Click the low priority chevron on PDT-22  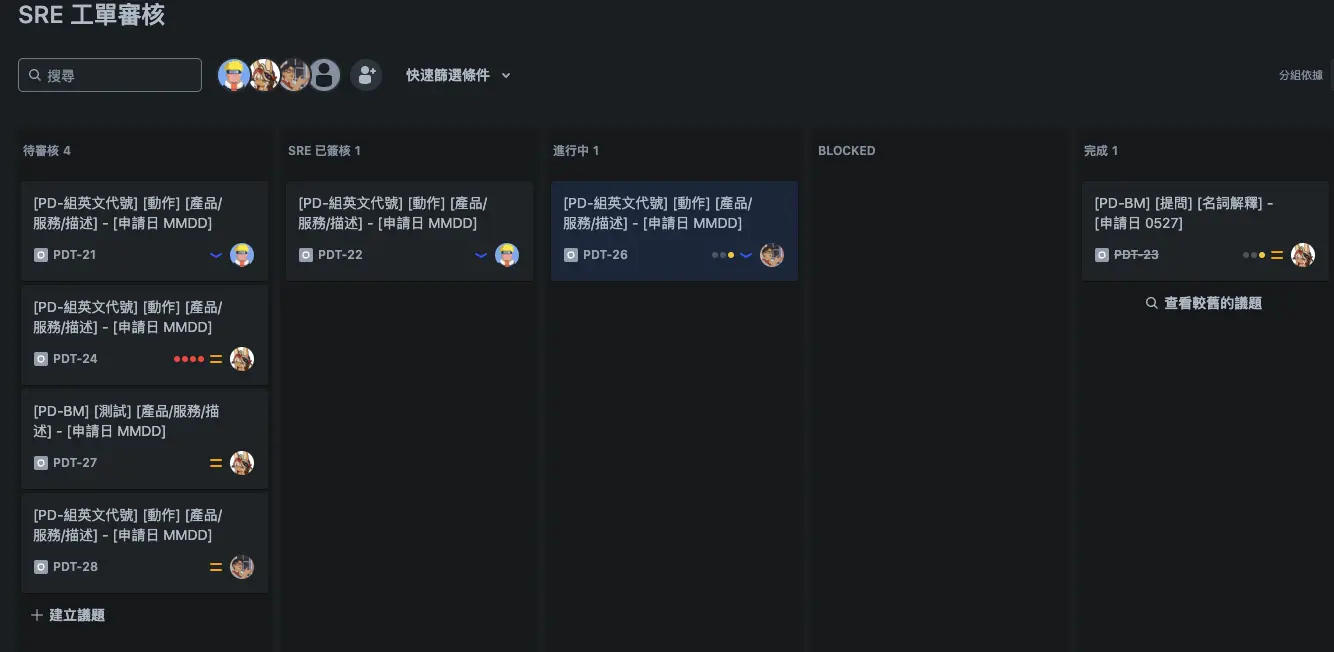click(481, 255)
